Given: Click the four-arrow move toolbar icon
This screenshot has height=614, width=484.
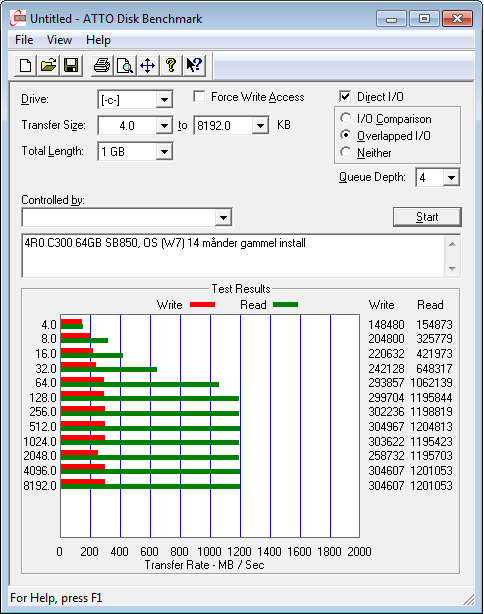Looking at the screenshot, I should pyautogui.click(x=147, y=65).
